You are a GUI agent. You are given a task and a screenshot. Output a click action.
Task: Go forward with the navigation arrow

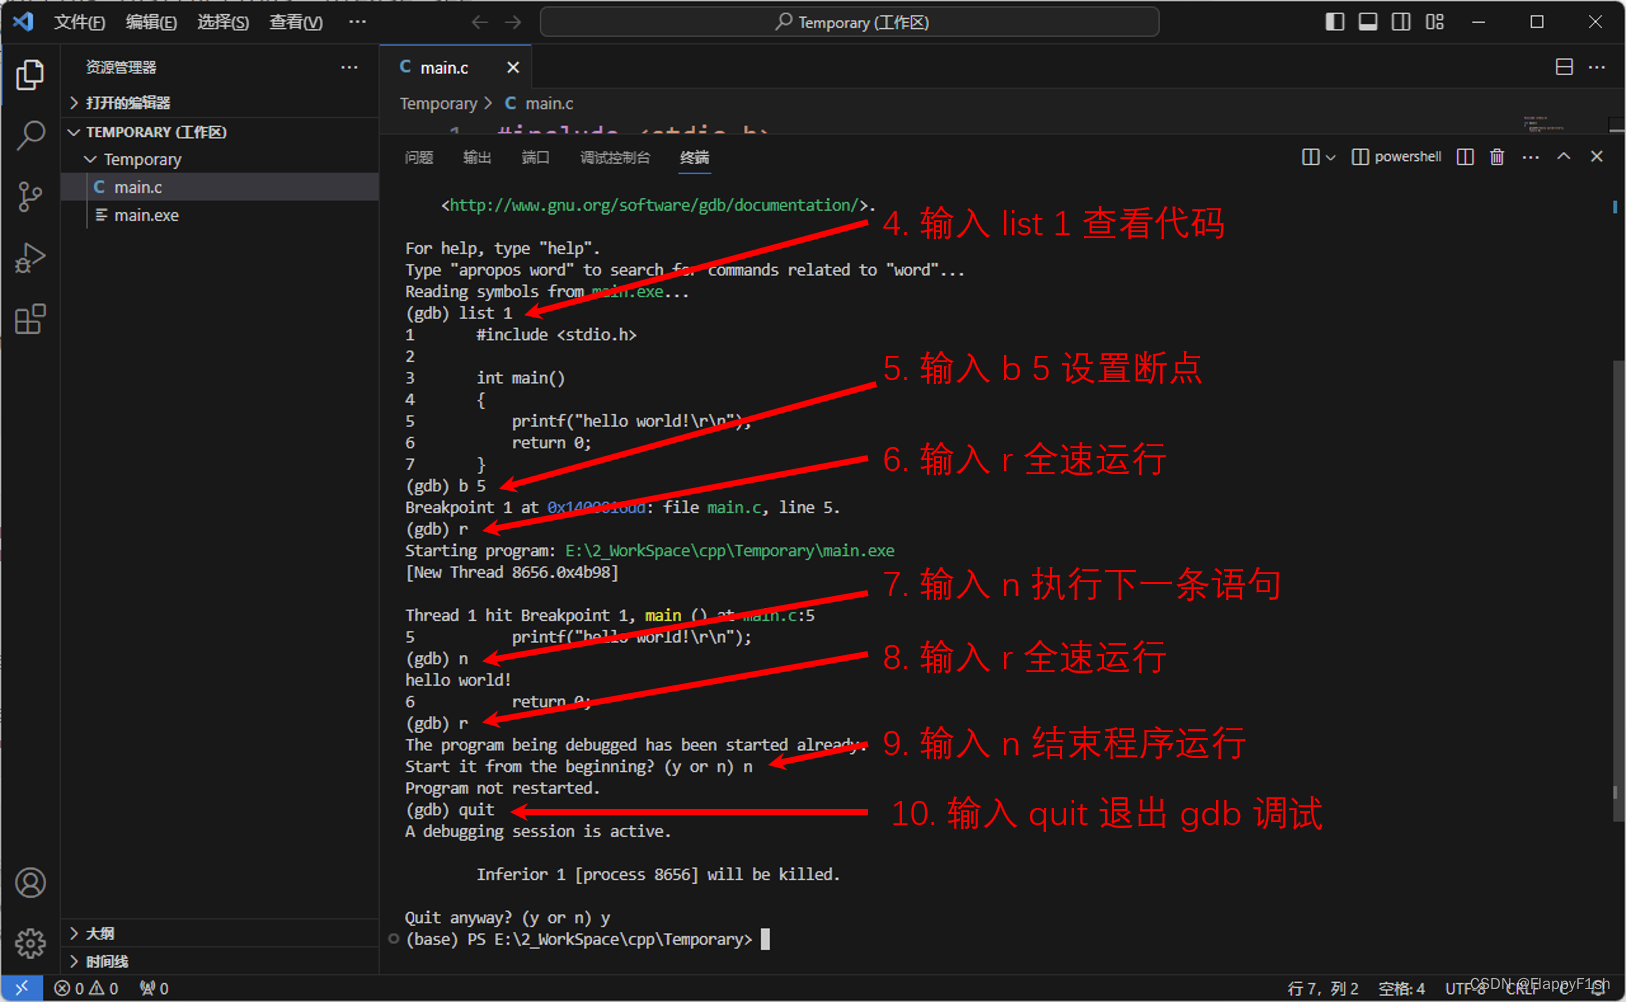[x=513, y=22]
